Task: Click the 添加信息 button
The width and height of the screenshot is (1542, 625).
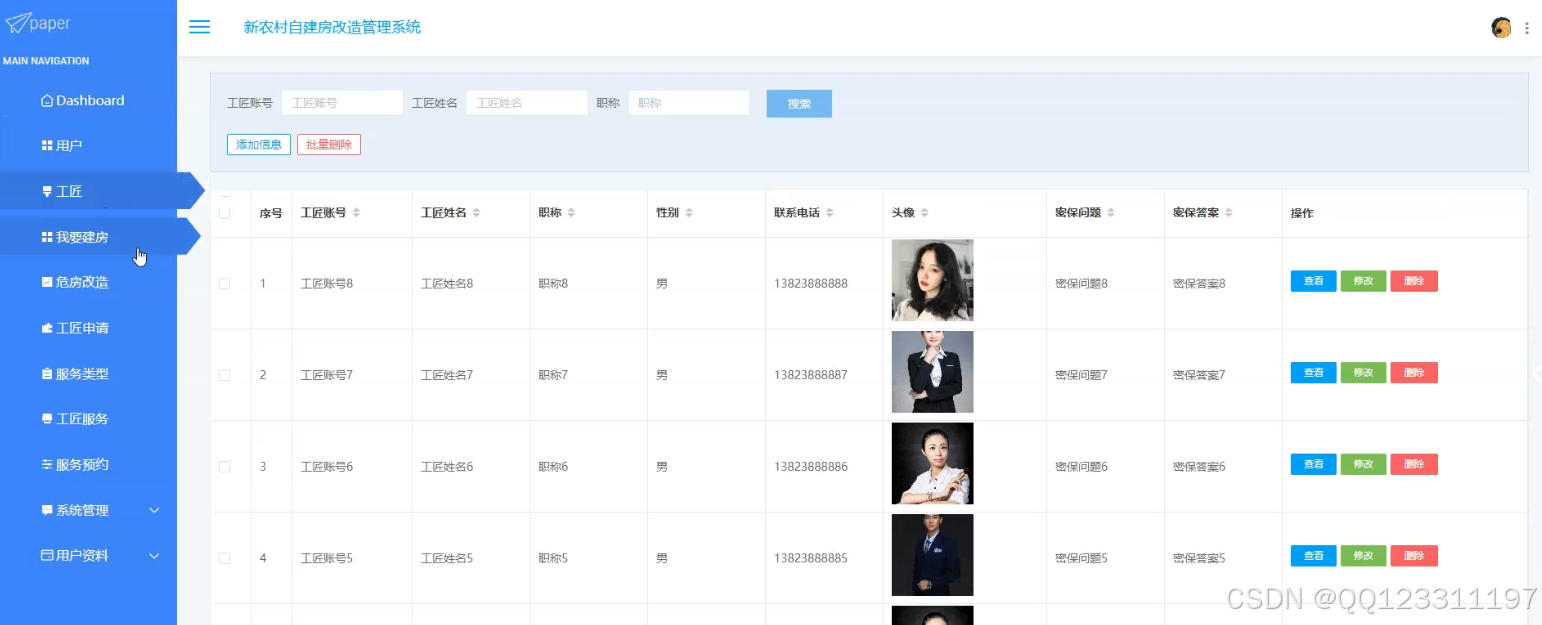Action: [x=259, y=145]
